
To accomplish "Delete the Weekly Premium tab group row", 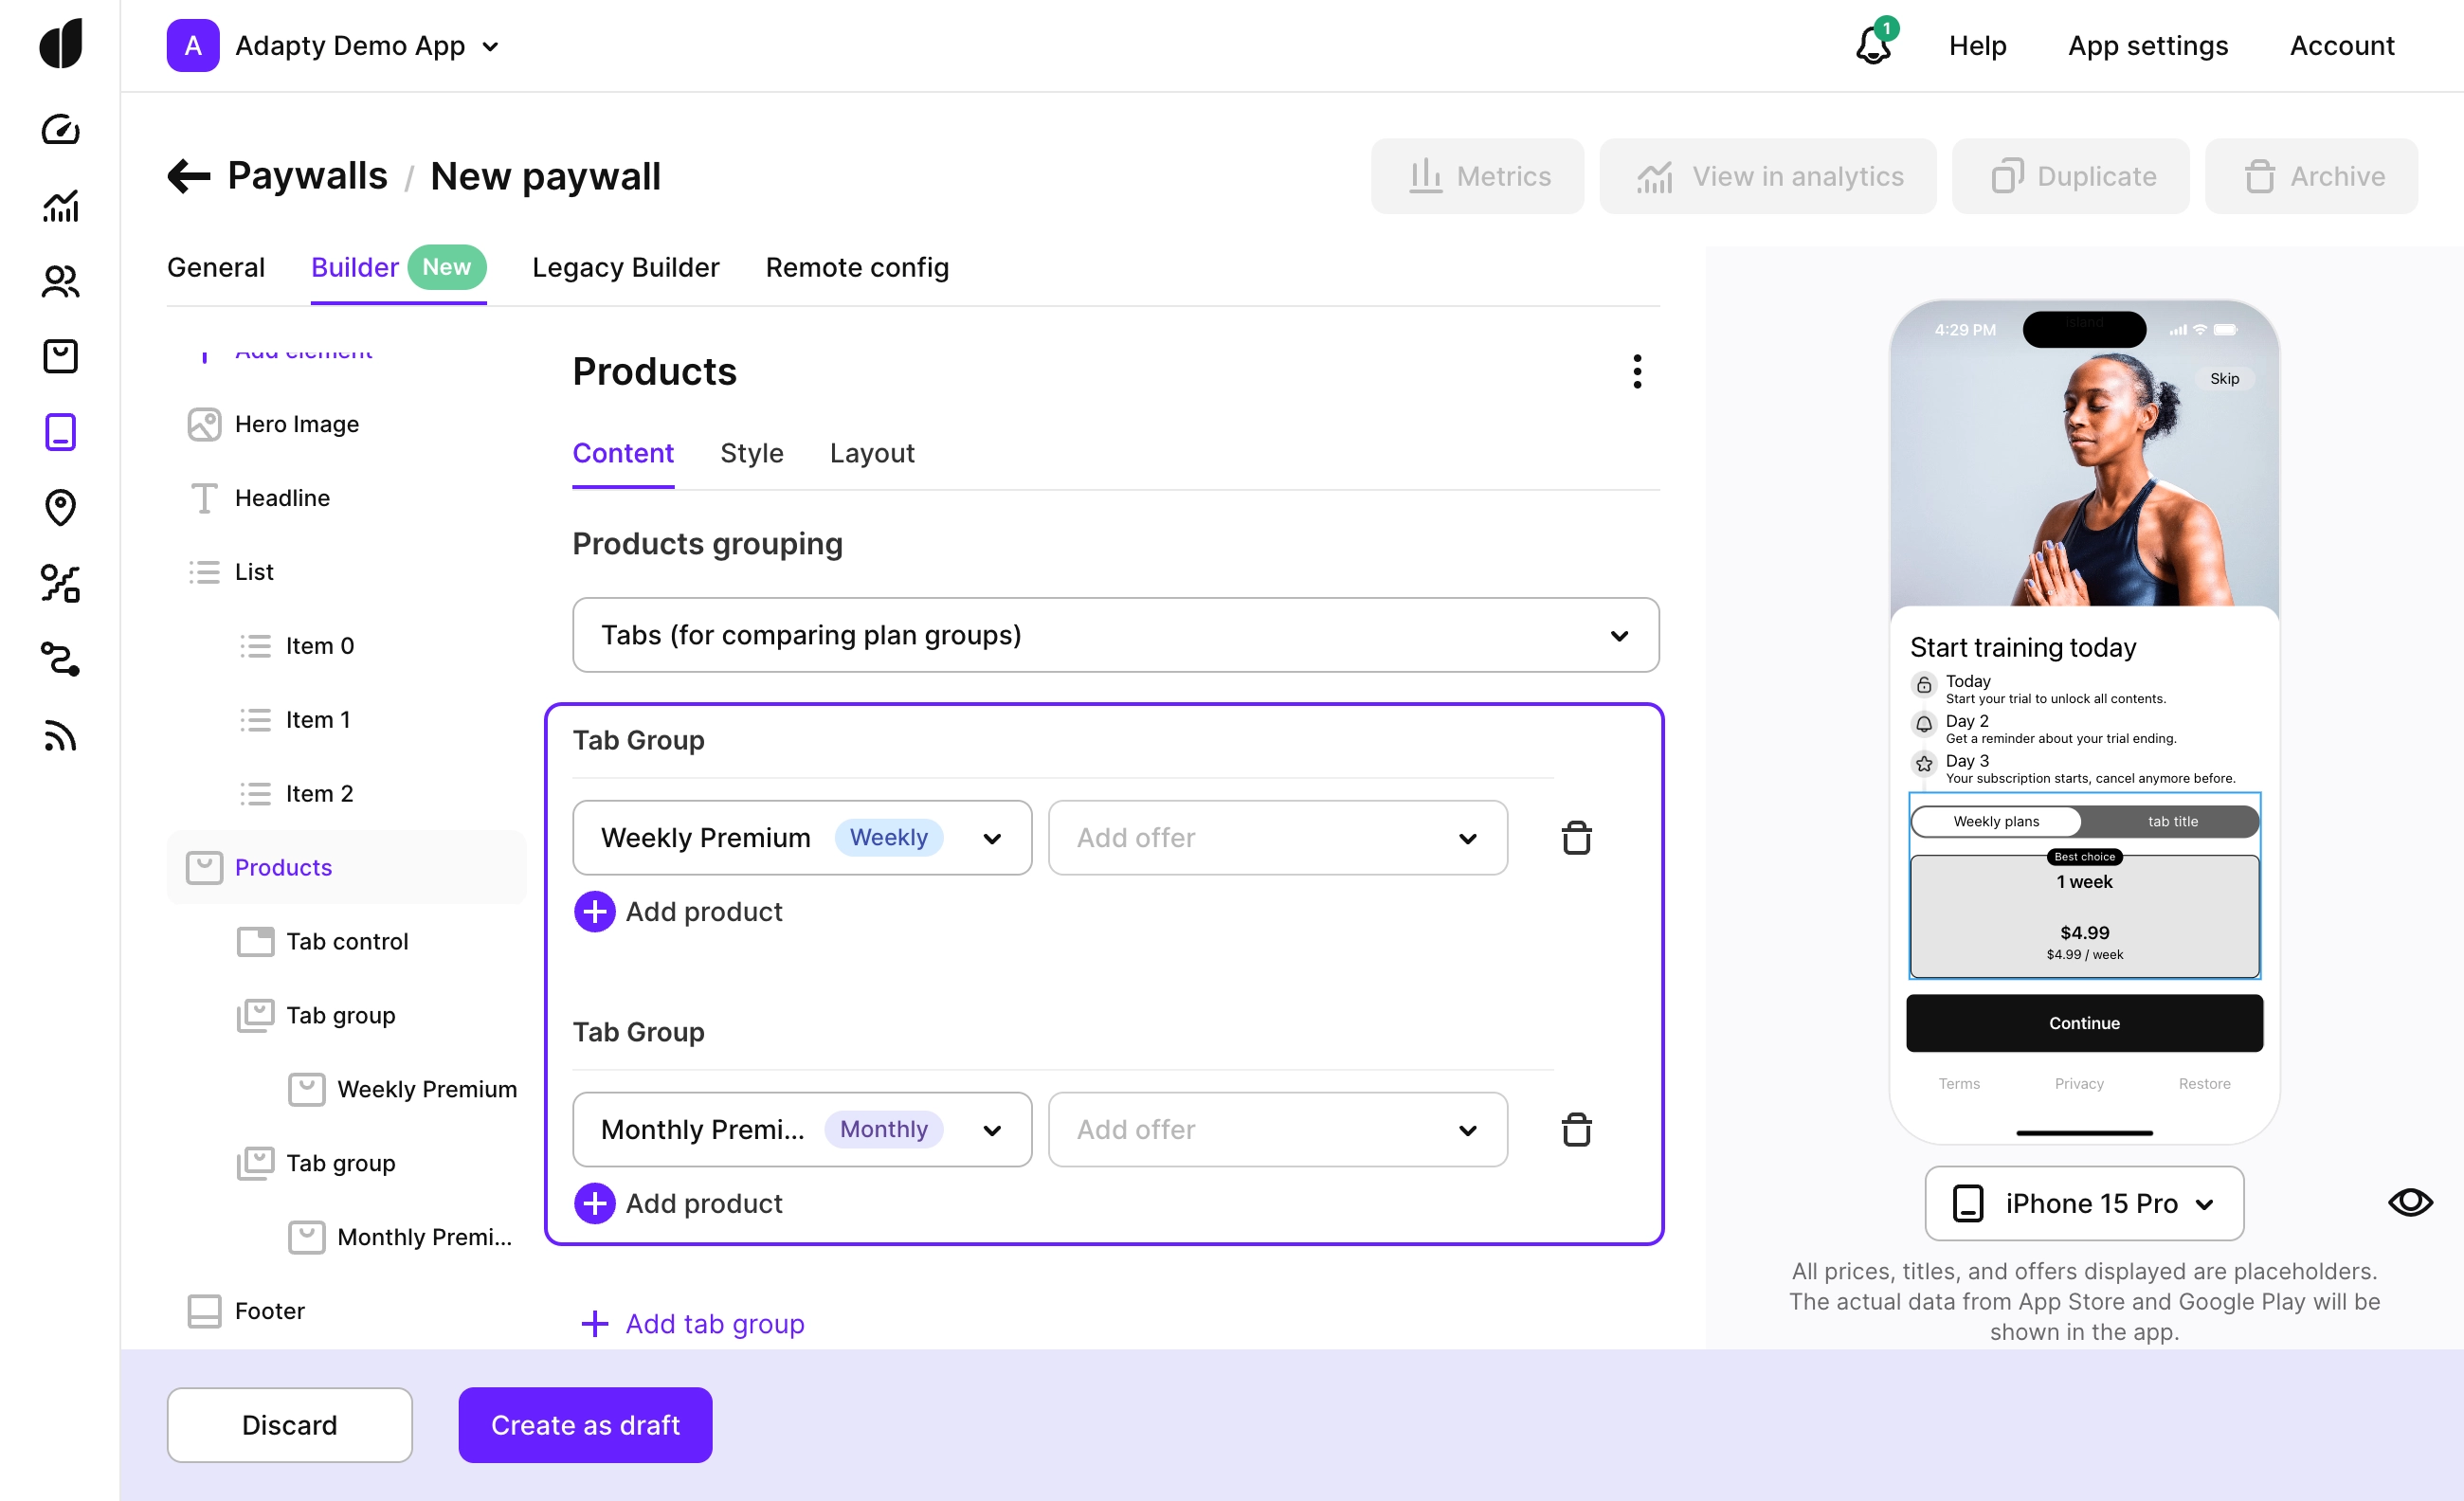I will pyautogui.click(x=1576, y=838).
